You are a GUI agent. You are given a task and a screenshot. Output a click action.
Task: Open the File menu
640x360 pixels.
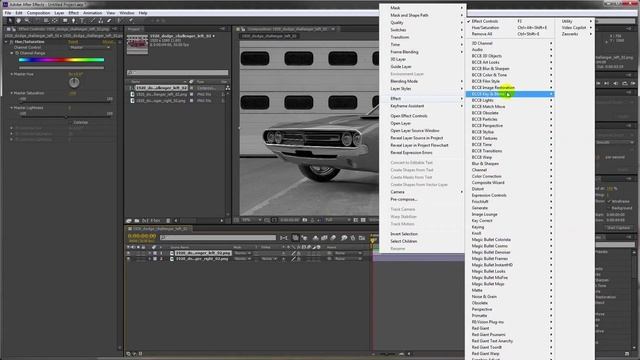click(8, 13)
